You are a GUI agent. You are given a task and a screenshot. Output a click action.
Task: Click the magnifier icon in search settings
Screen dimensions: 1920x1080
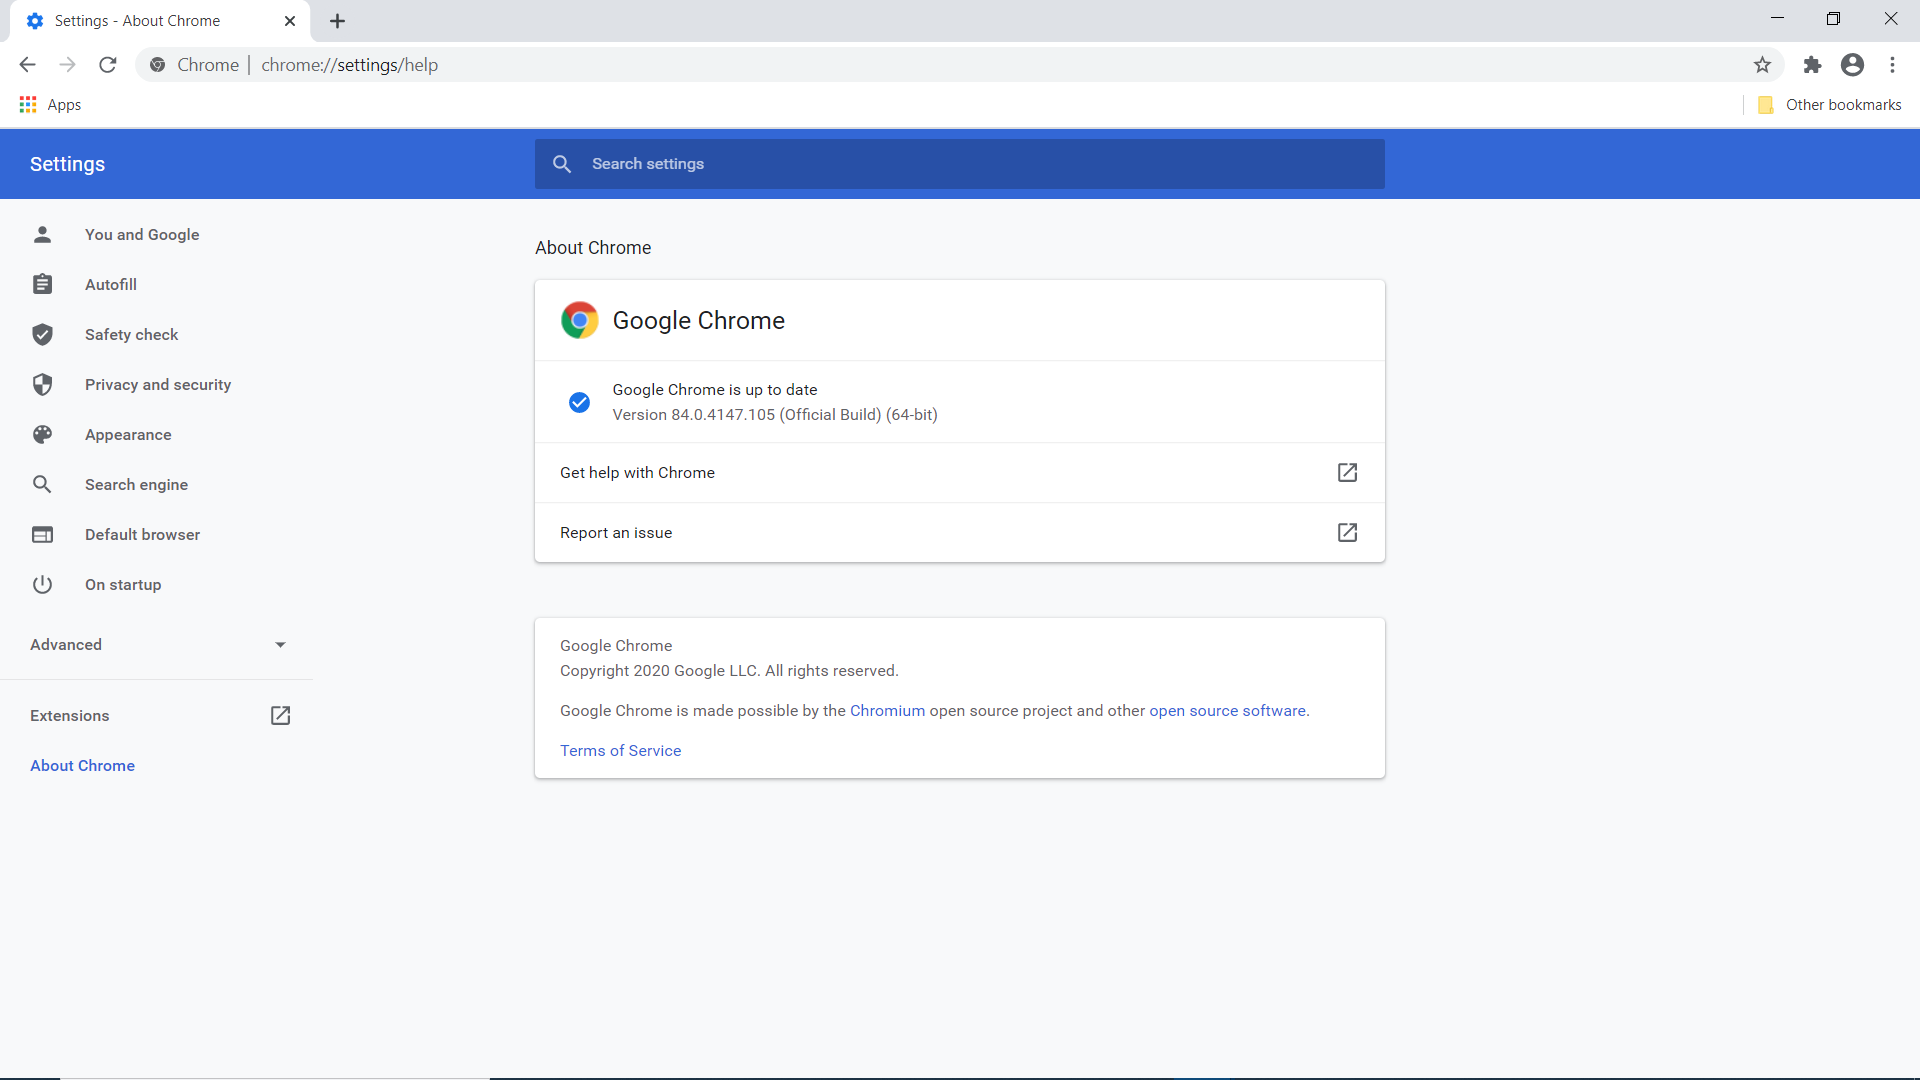562,164
